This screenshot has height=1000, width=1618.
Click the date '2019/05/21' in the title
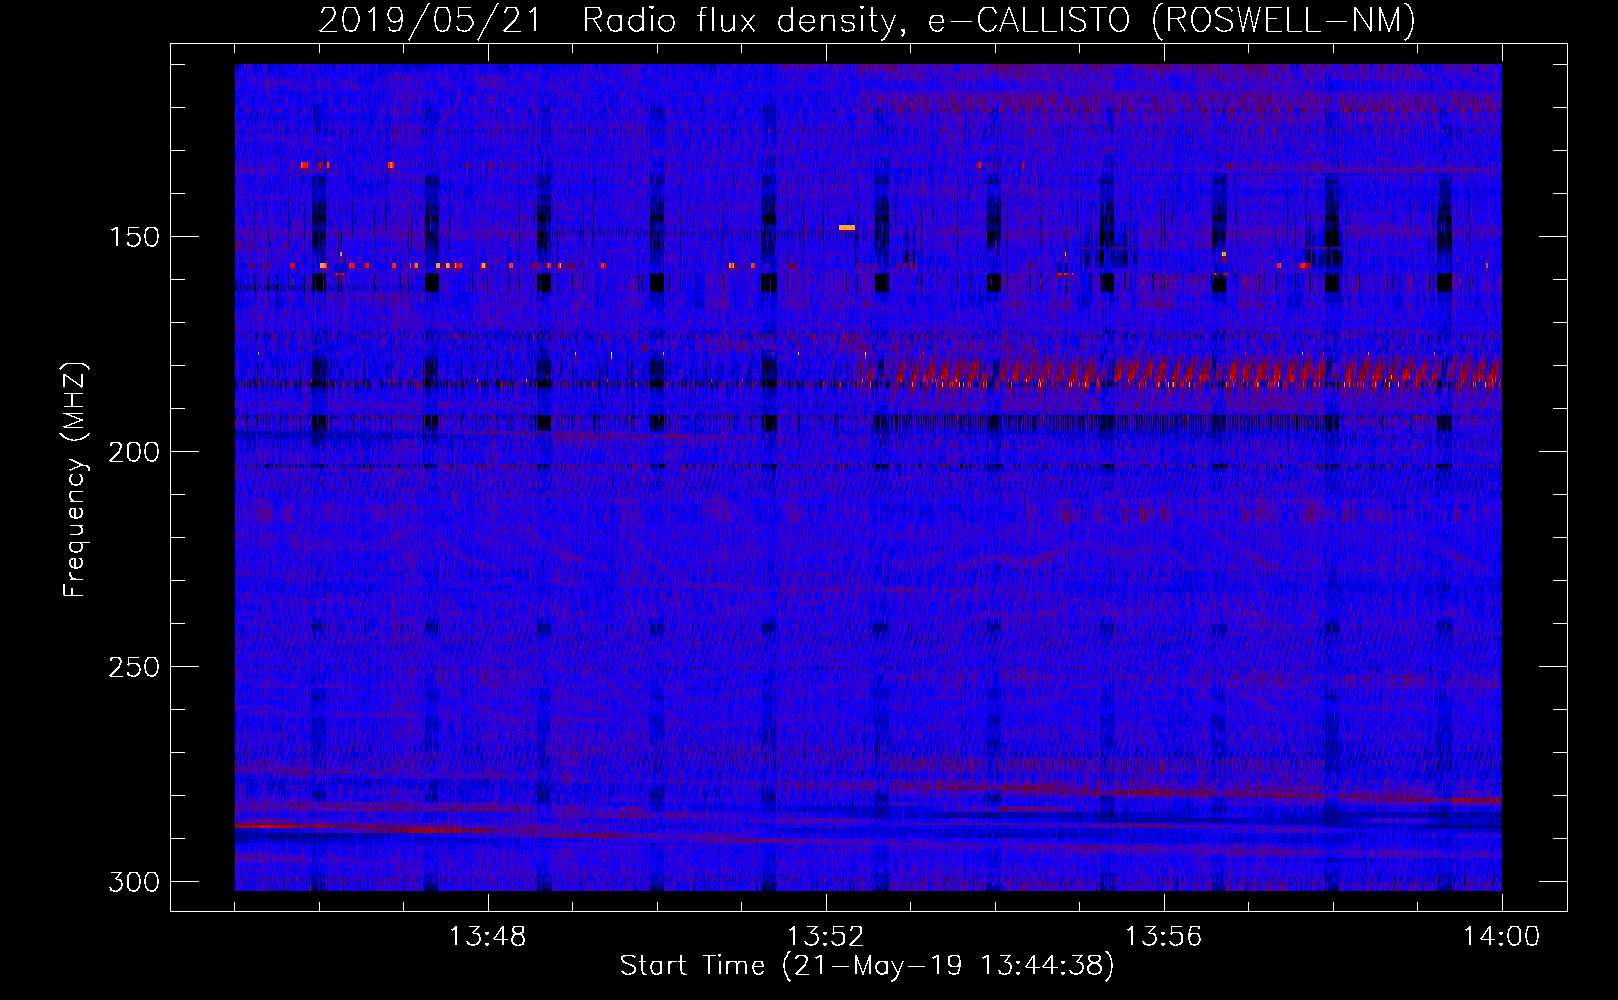[430, 20]
